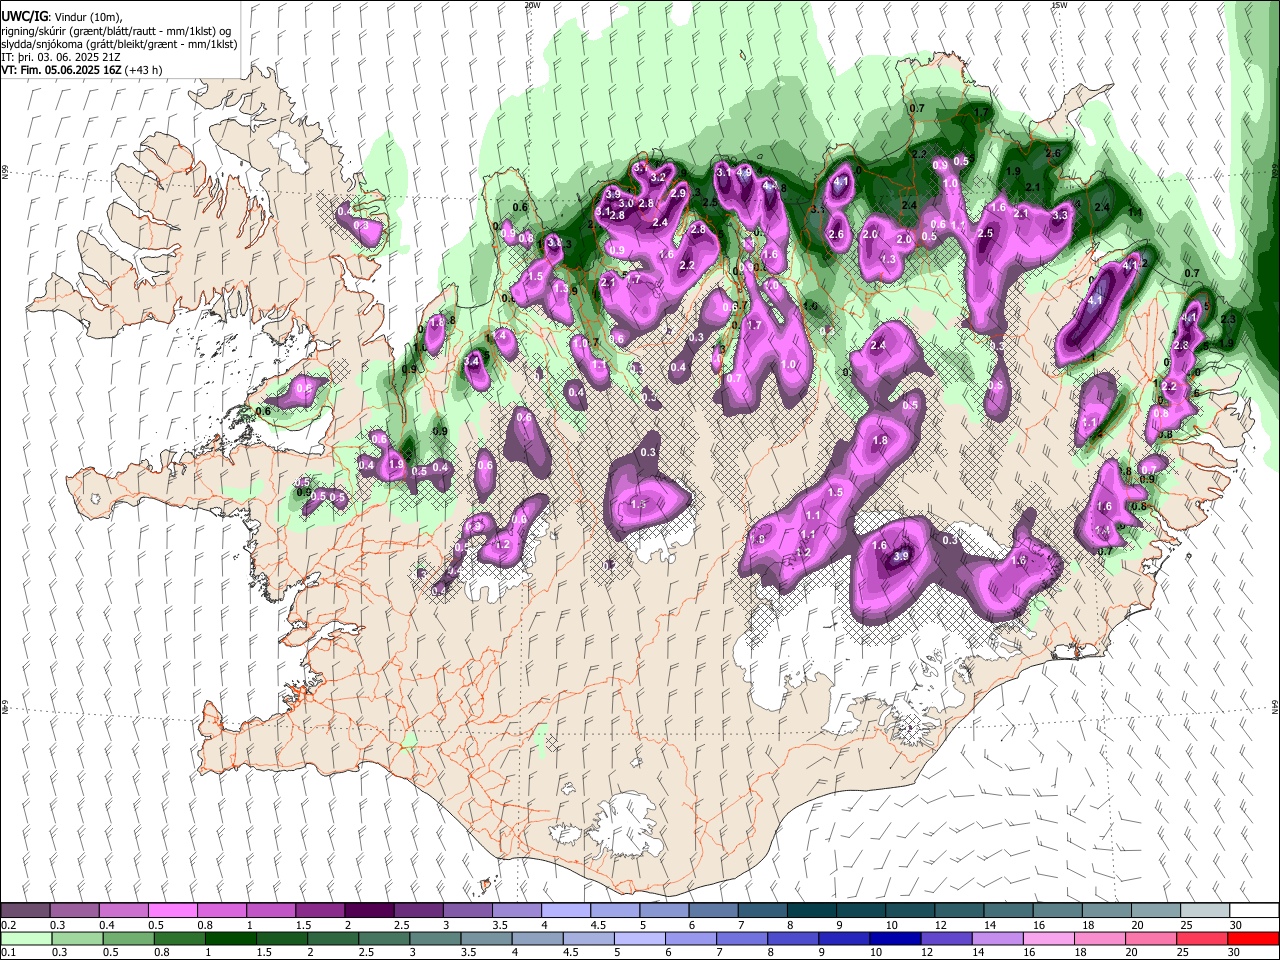Select the bright pink swatch between 0.5 and 0.8

click(x=172, y=910)
